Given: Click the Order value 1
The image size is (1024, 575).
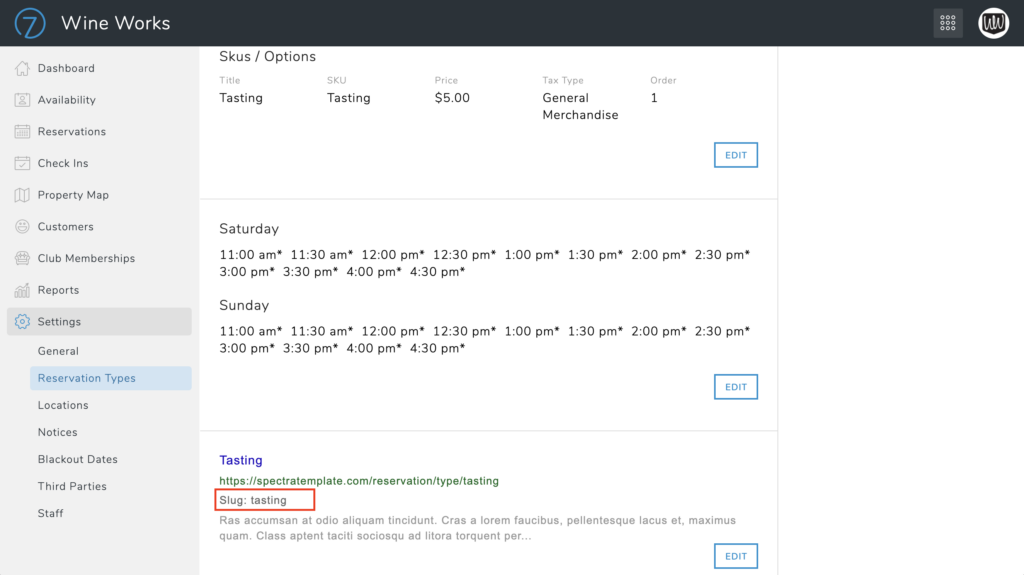Looking at the screenshot, I should coord(654,98).
